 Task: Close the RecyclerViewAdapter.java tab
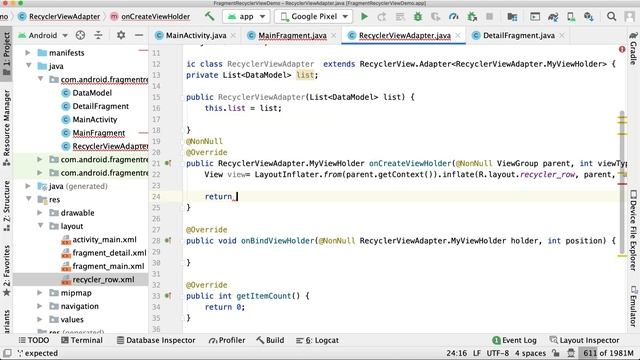pos(458,36)
